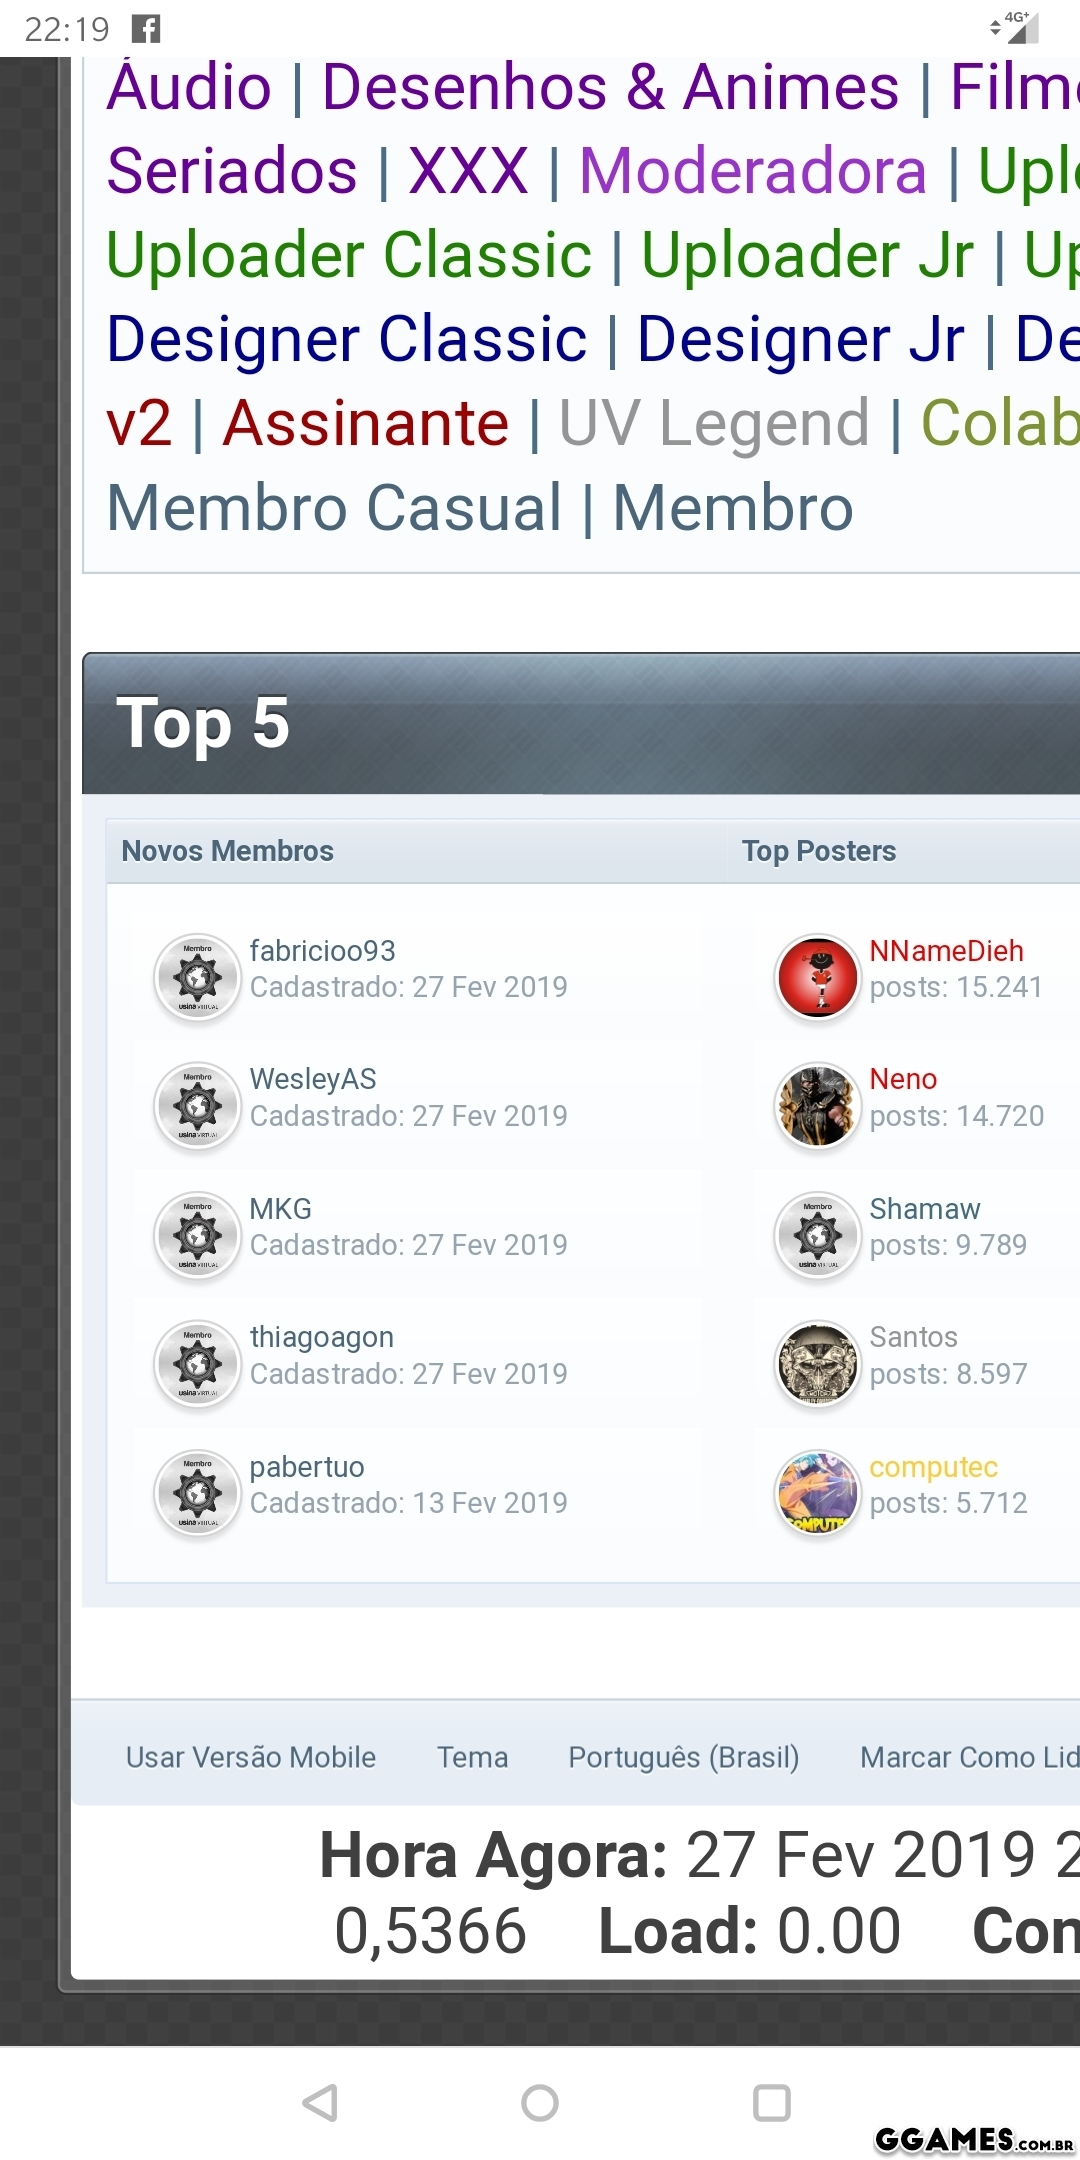Open fabricioo93's member avatar
The image size is (1080, 2160).
(x=198, y=977)
